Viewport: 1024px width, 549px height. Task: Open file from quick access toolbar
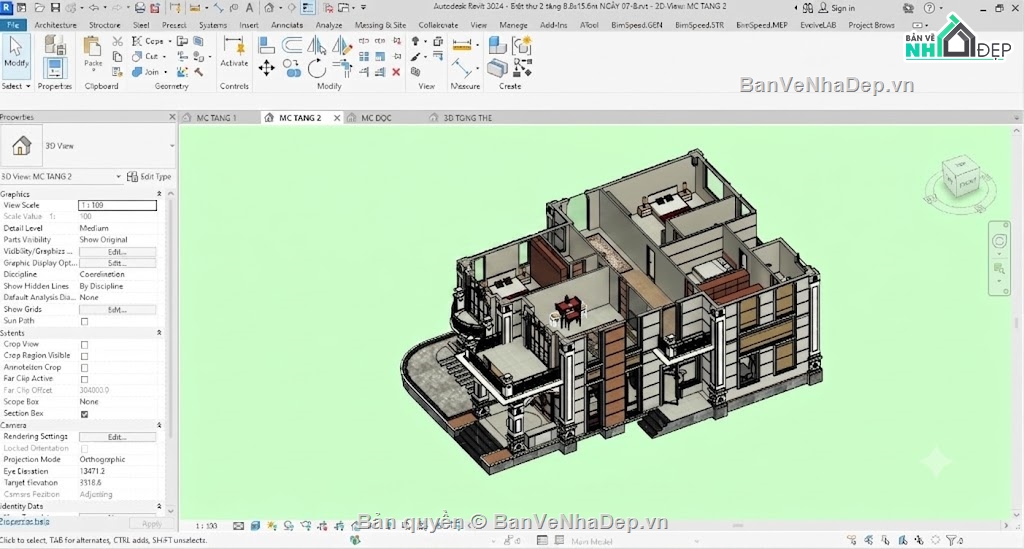click(x=40, y=8)
